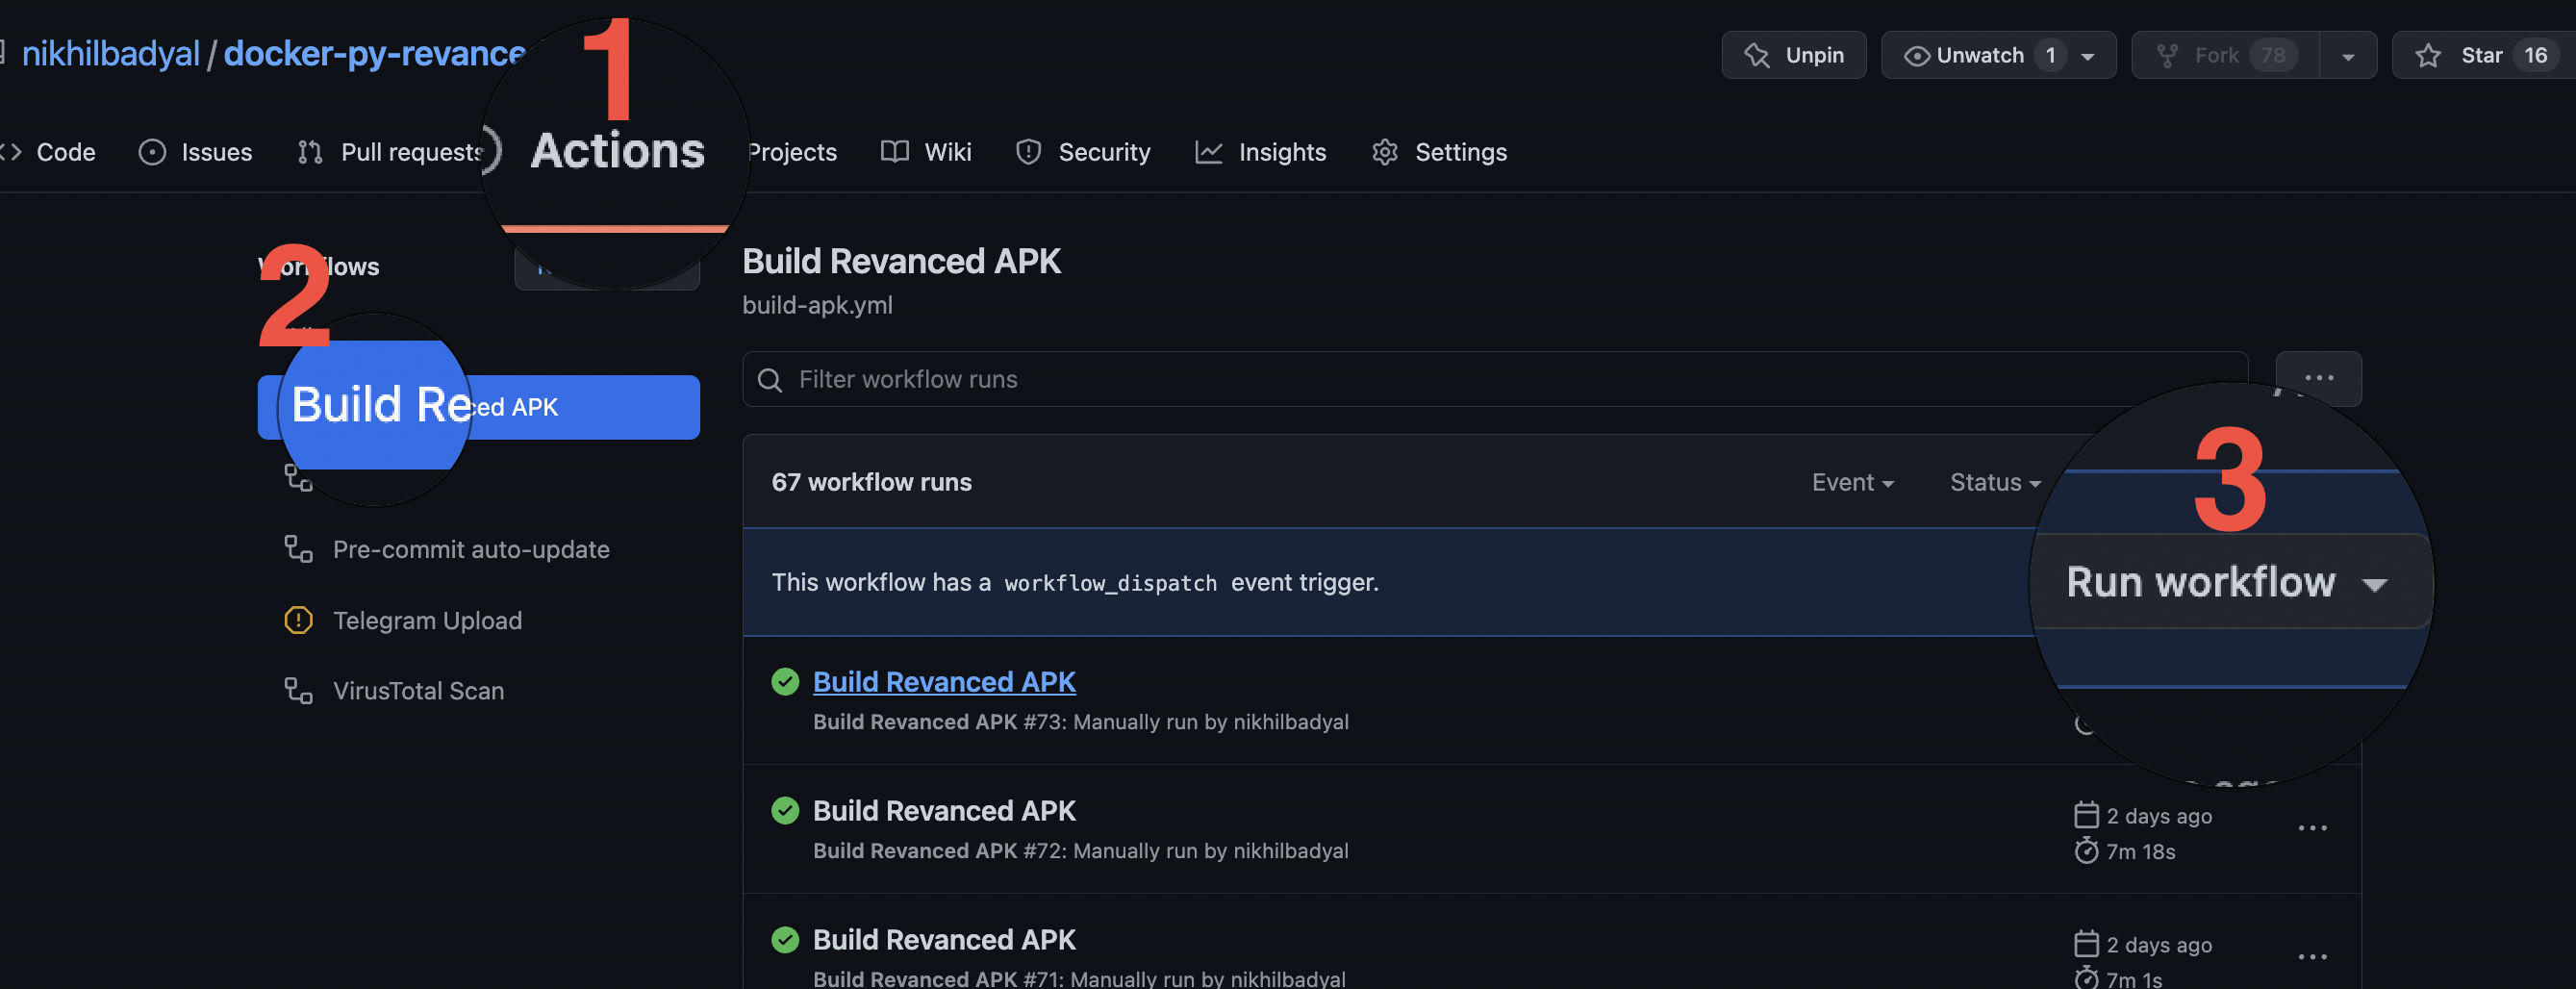Expand the Fork options dropdown arrow
The image size is (2576, 989).
click(2348, 57)
